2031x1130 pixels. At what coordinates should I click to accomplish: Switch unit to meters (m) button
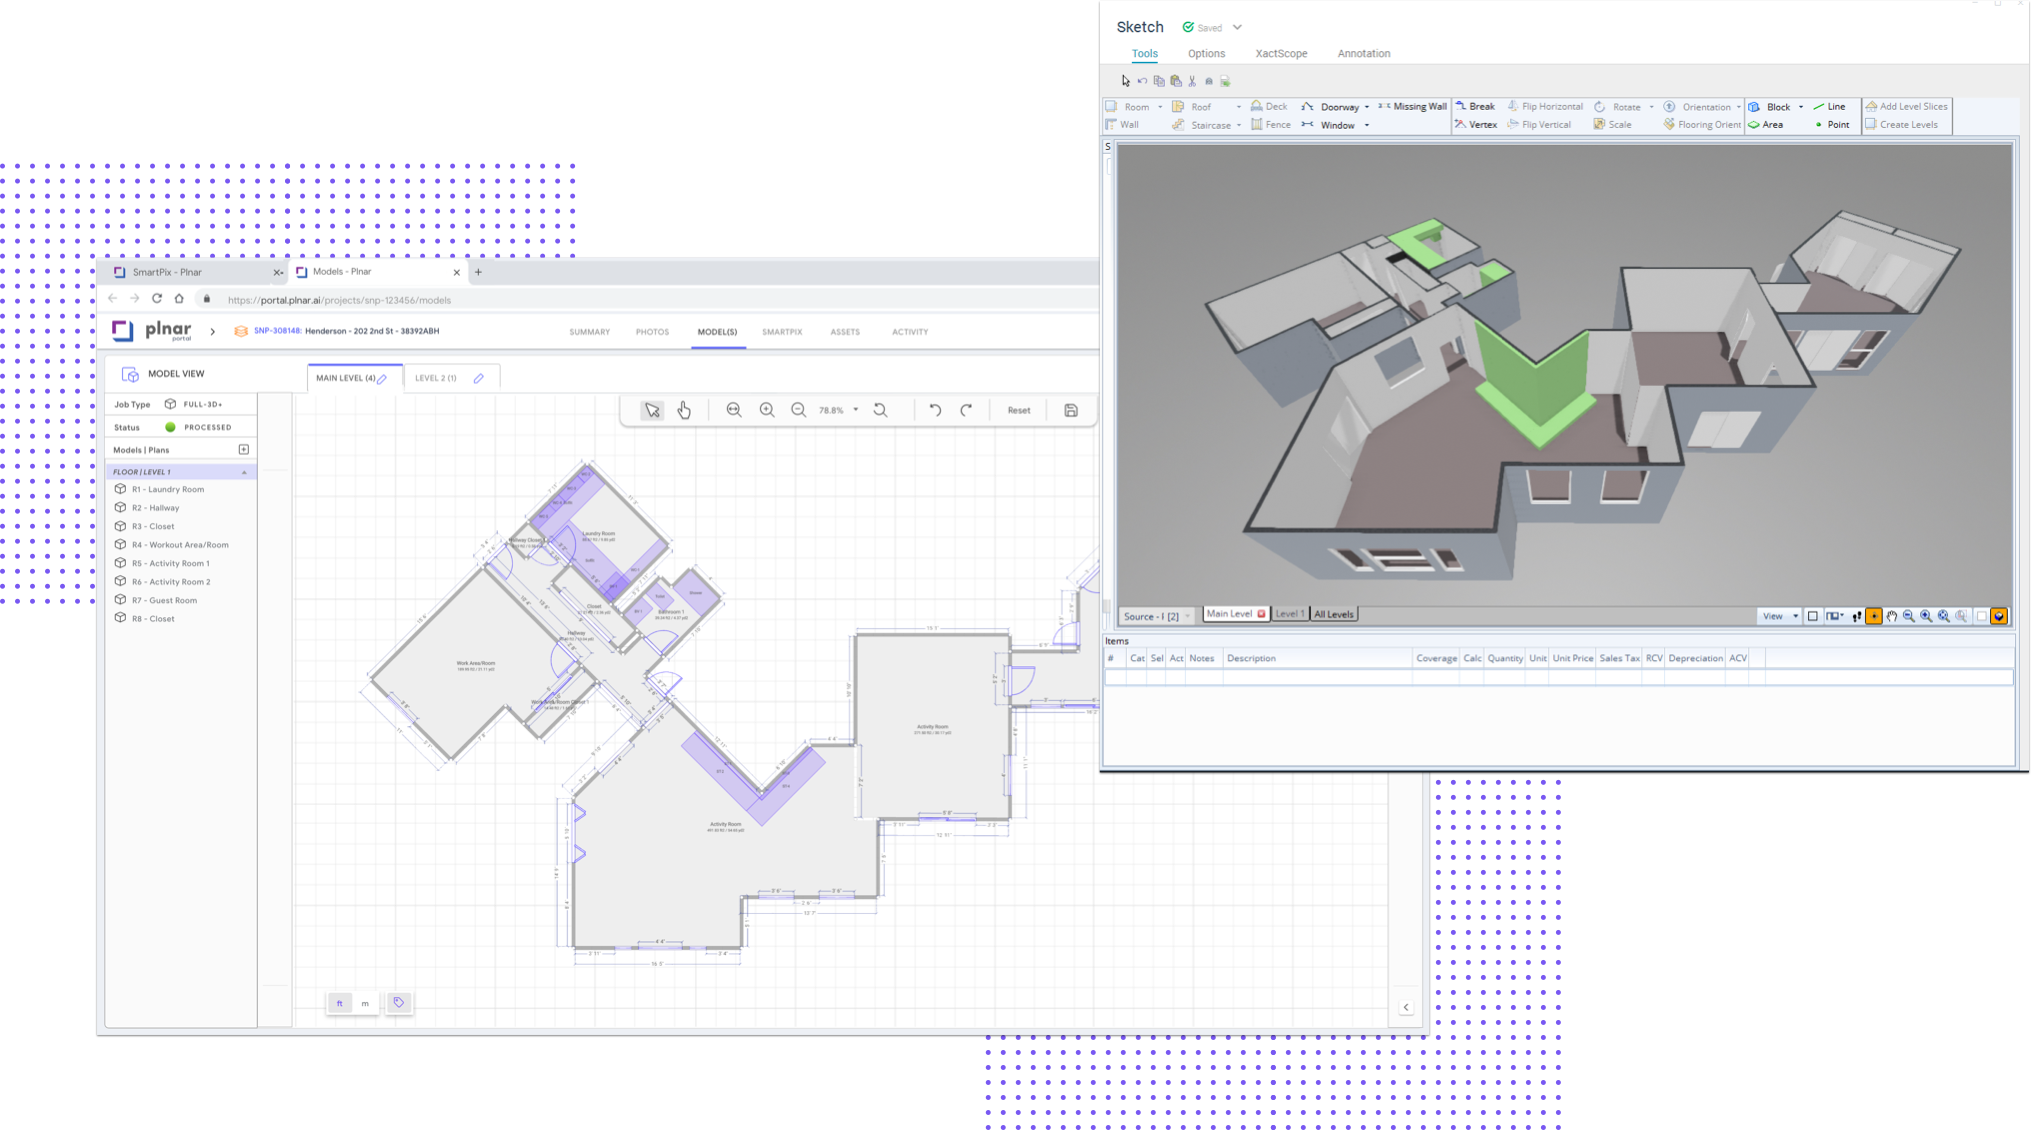(365, 1003)
